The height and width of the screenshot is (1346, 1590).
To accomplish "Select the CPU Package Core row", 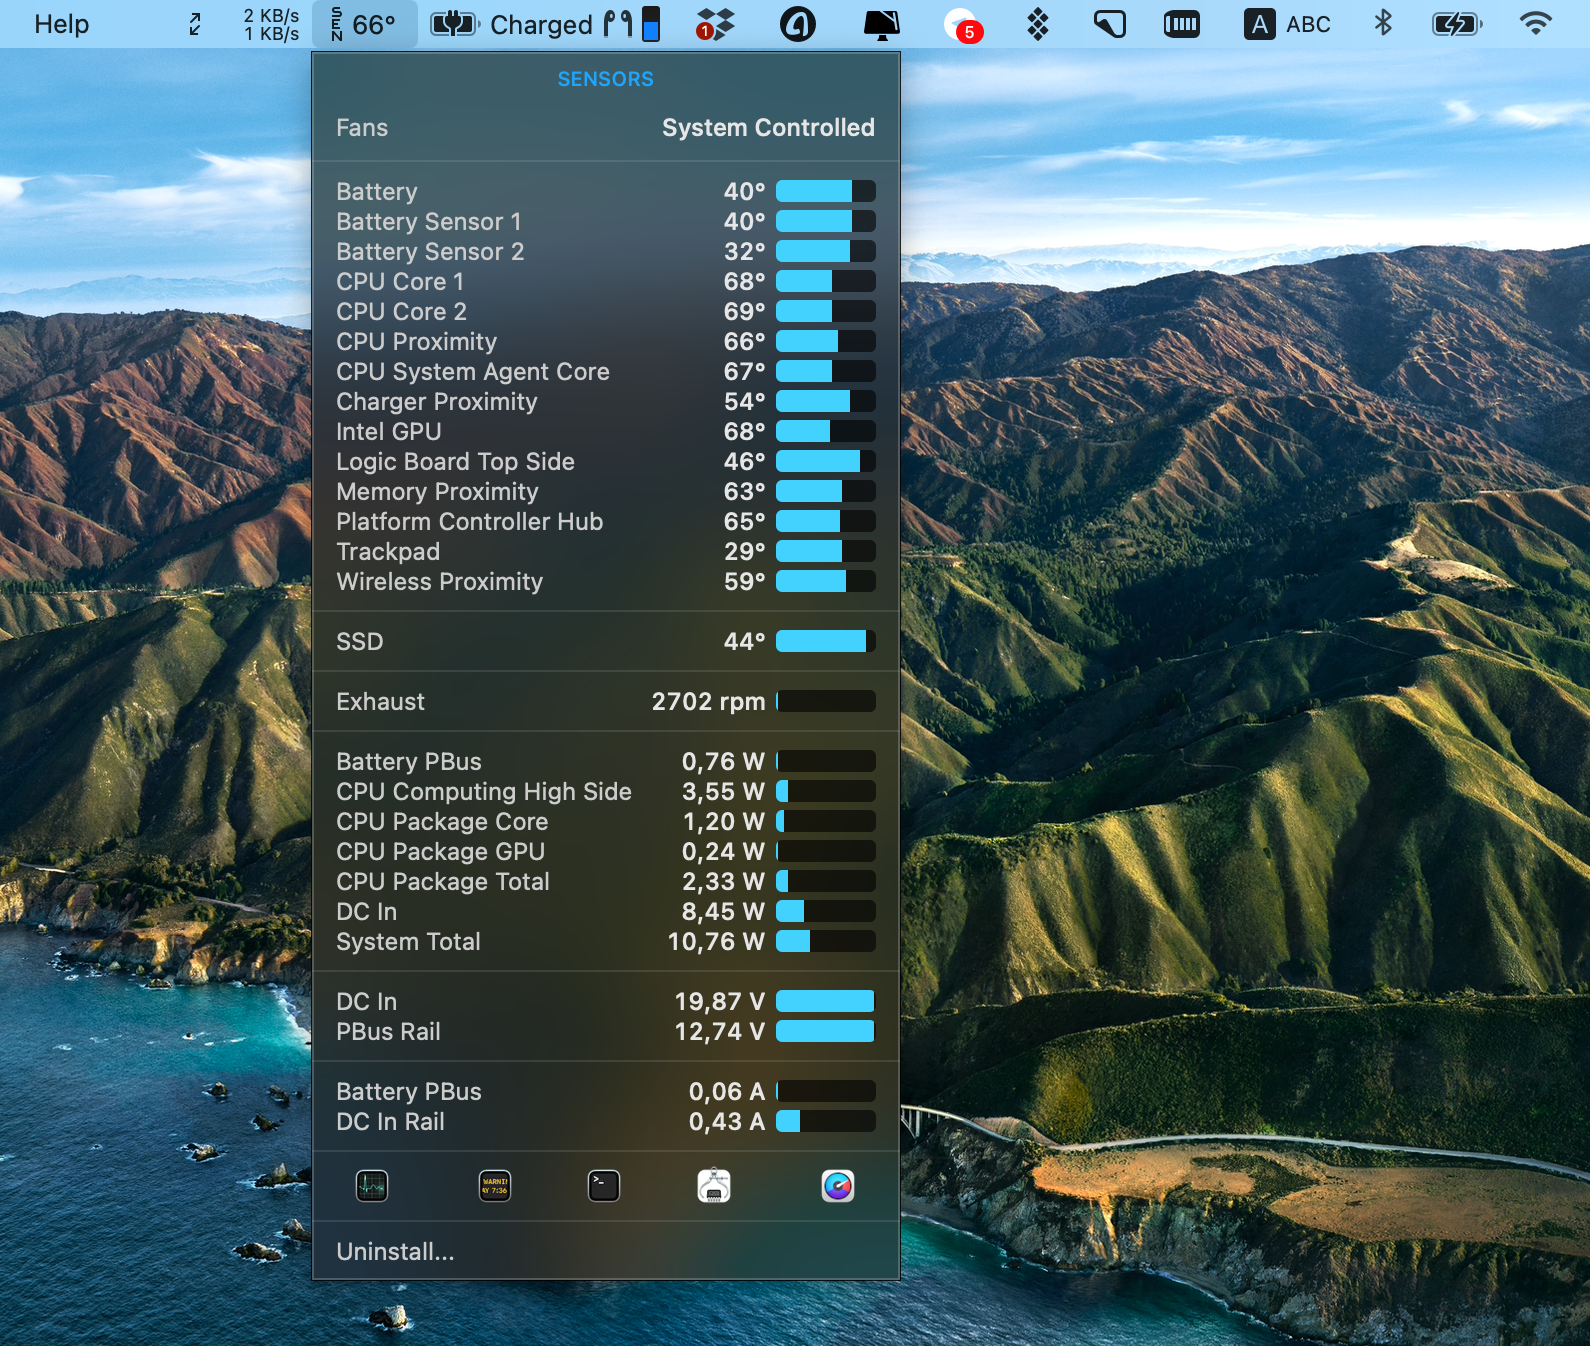I will [x=606, y=821].
